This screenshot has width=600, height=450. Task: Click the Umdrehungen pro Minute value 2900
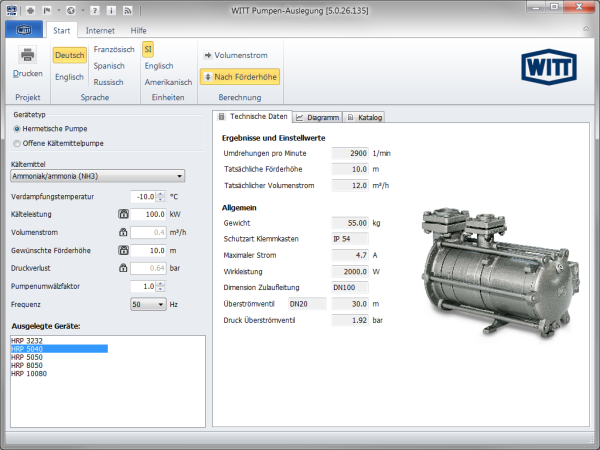(x=350, y=153)
